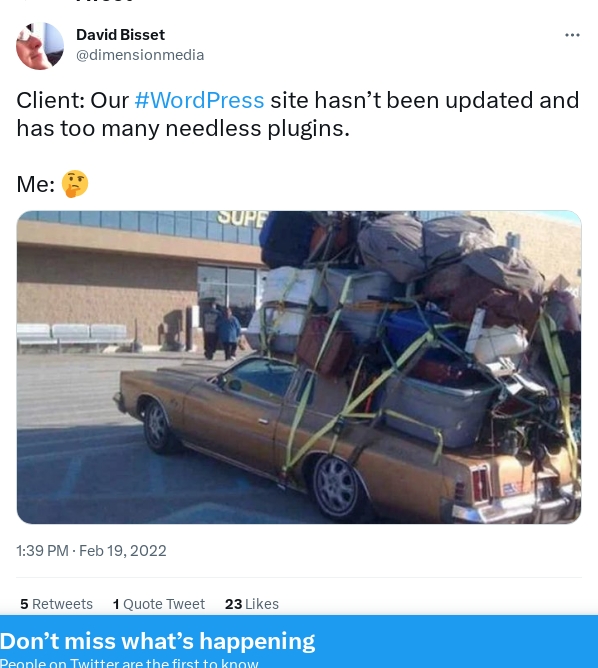This screenshot has width=598, height=668.
Task: Click the car's rear wheel in the photo
Action: click(x=336, y=486)
